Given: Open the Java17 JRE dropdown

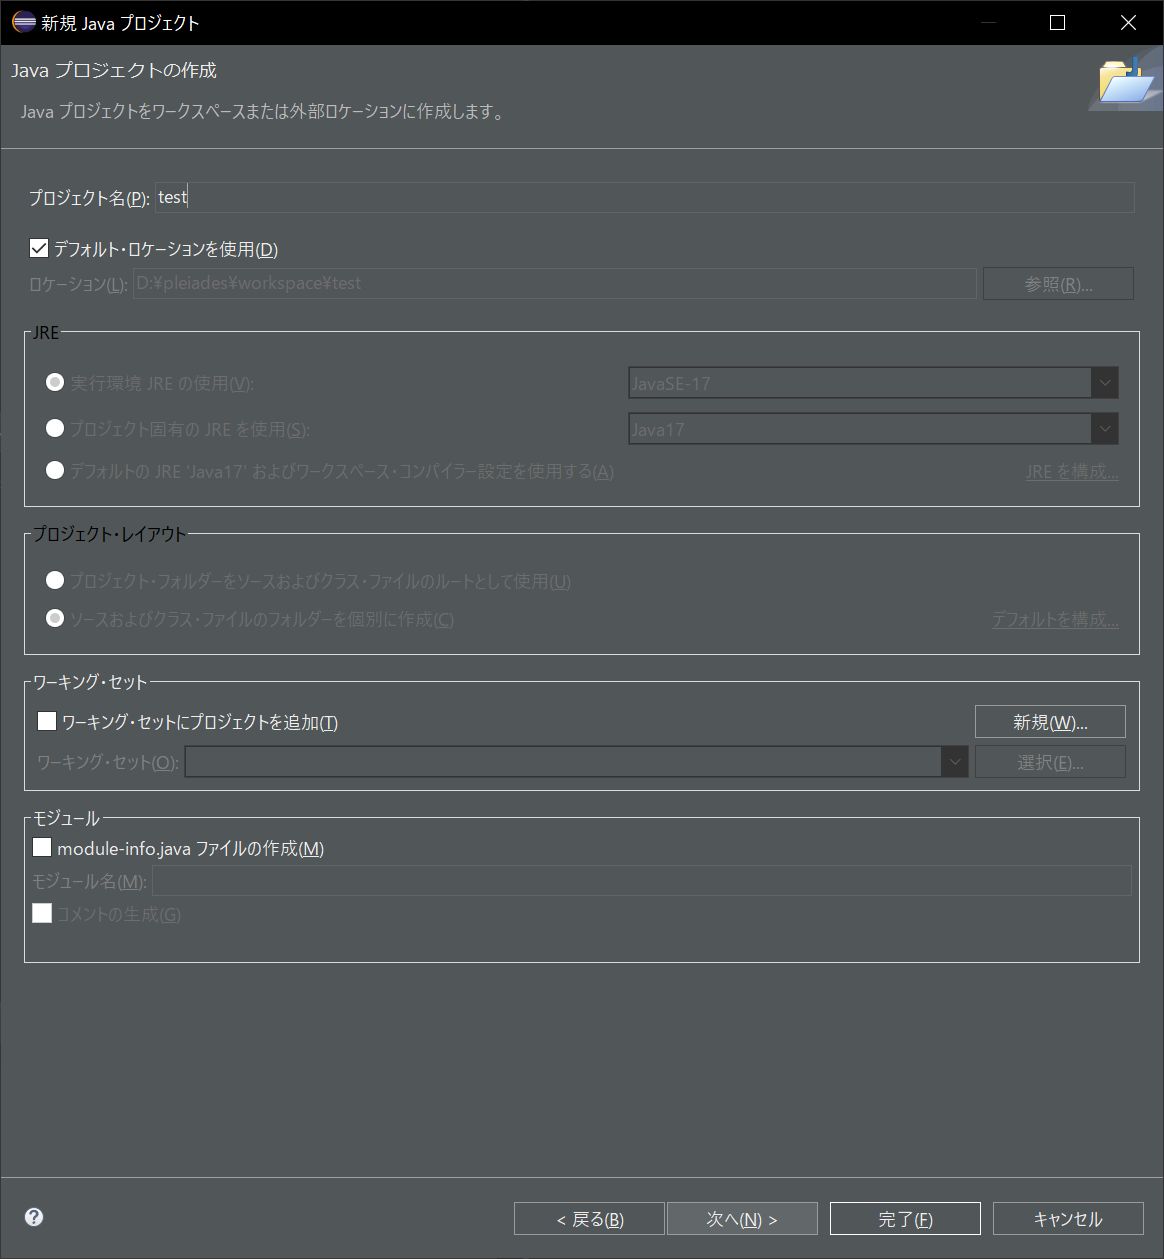Looking at the screenshot, I should (1104, 428).
